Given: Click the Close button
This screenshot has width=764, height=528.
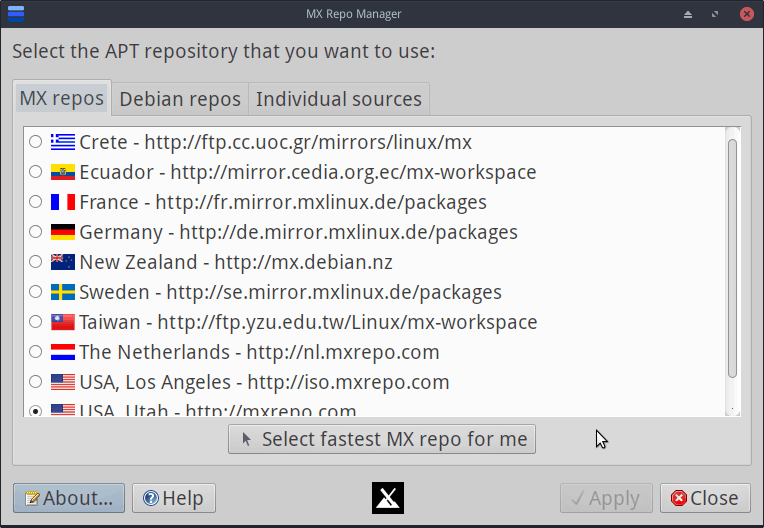Looking at the screenshot, I should [x=705, y=498].
